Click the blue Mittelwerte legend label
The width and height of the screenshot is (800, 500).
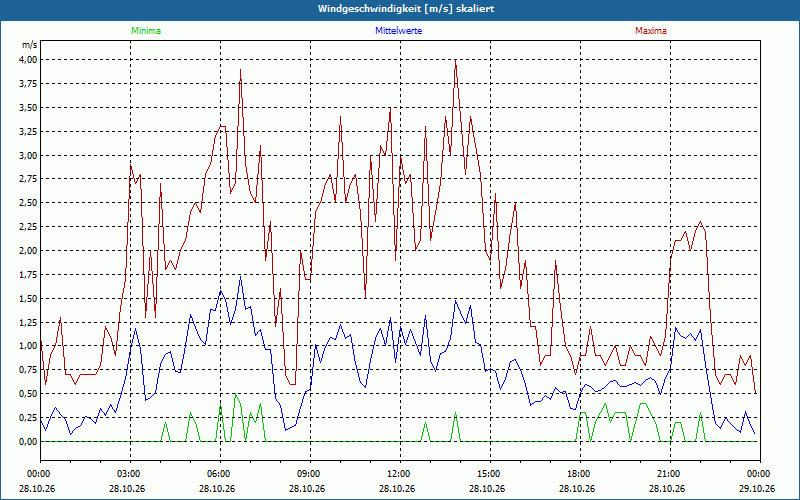click(x=398, y=31)
